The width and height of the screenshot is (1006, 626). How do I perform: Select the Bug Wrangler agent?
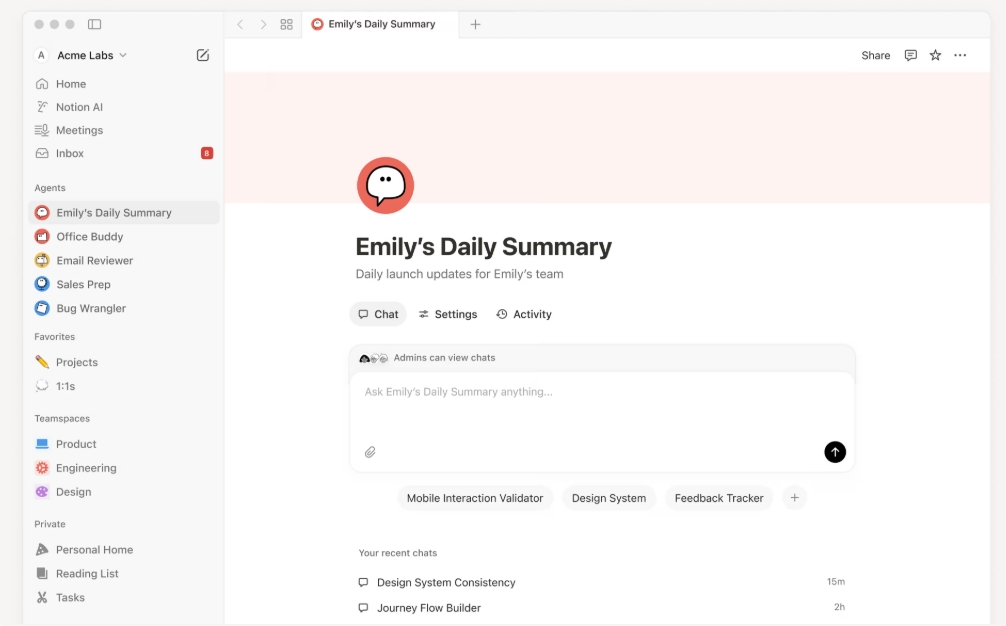coord(124,309)
